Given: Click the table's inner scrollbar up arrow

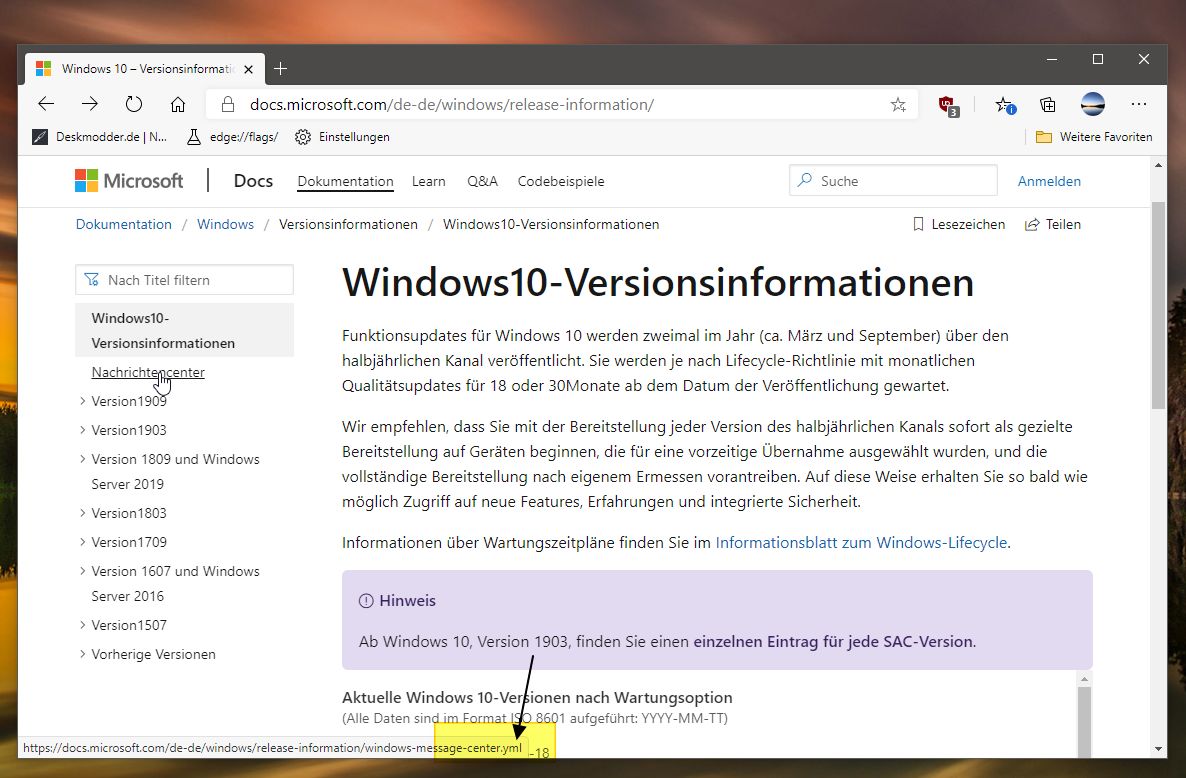Looking at the screenshot, I should [1085, 680].
